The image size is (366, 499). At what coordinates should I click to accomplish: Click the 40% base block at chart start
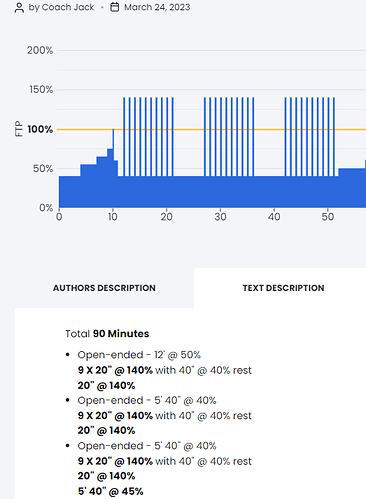click(70, 192)
